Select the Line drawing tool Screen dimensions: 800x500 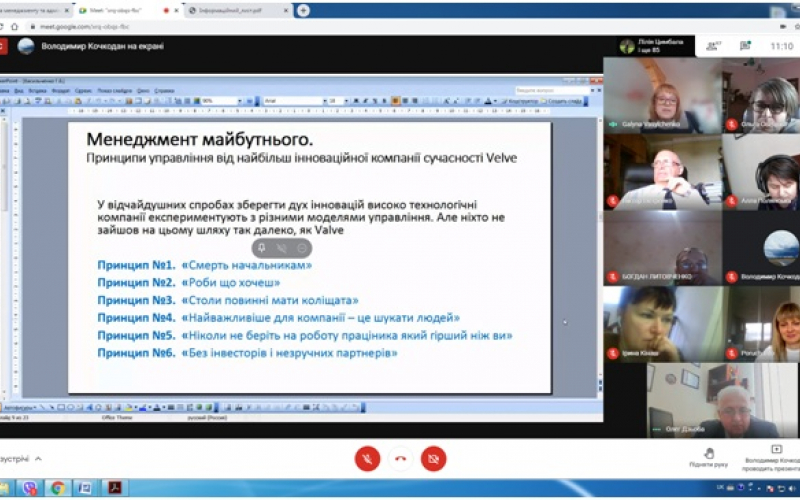42,407
